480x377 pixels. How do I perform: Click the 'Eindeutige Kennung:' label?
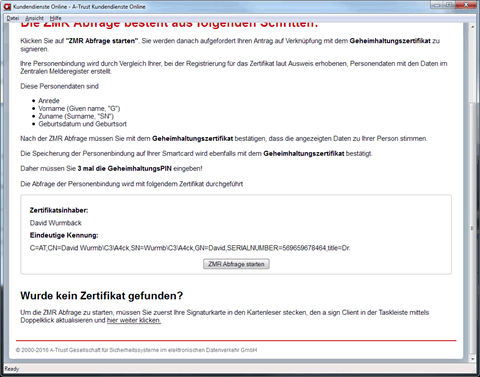click(x=64, y=235)
